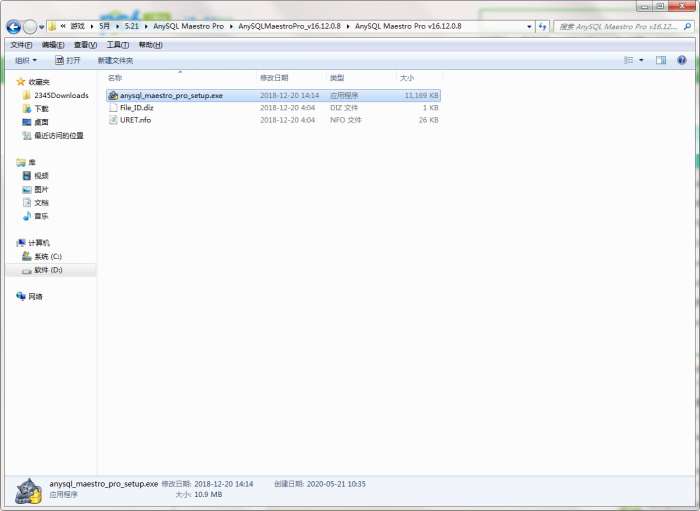Click the 26 KB size cell
The width and height of the screenshot is (700, 511).
coord(429,120)
